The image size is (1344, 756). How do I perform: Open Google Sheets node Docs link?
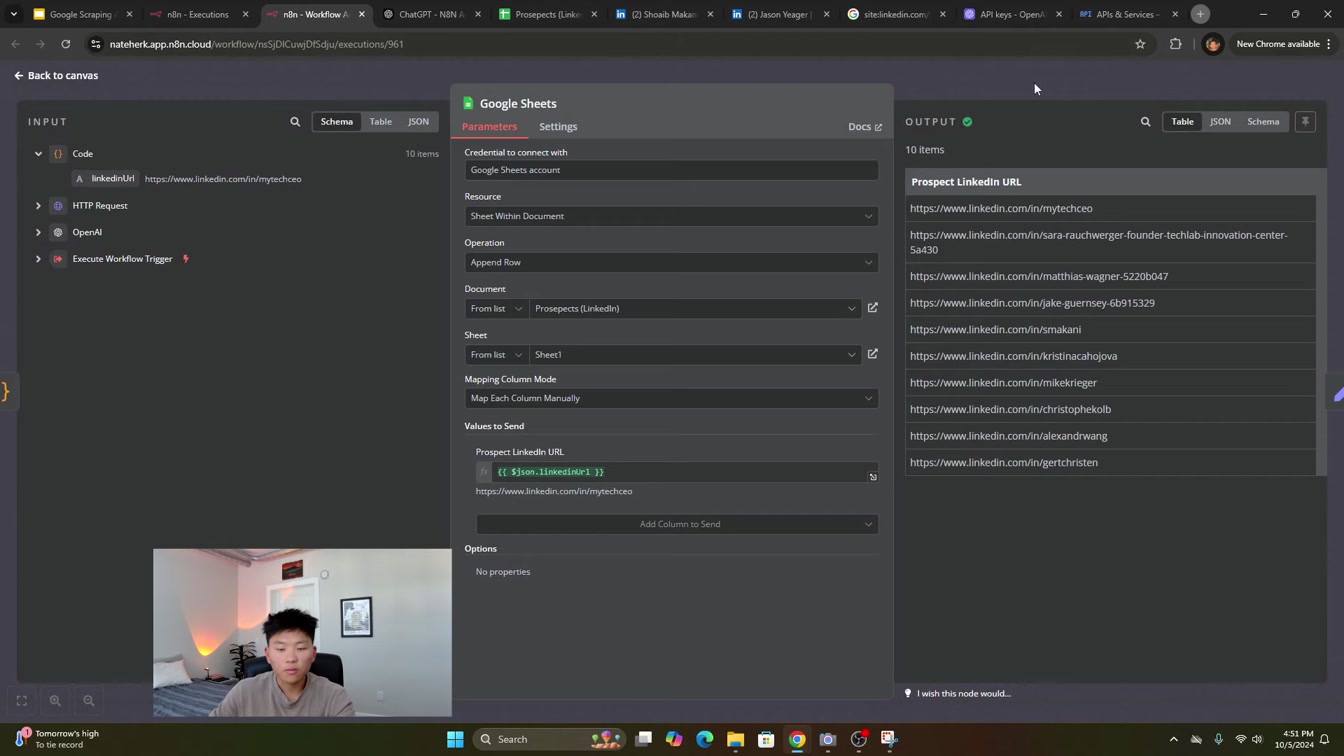point(864,127)
